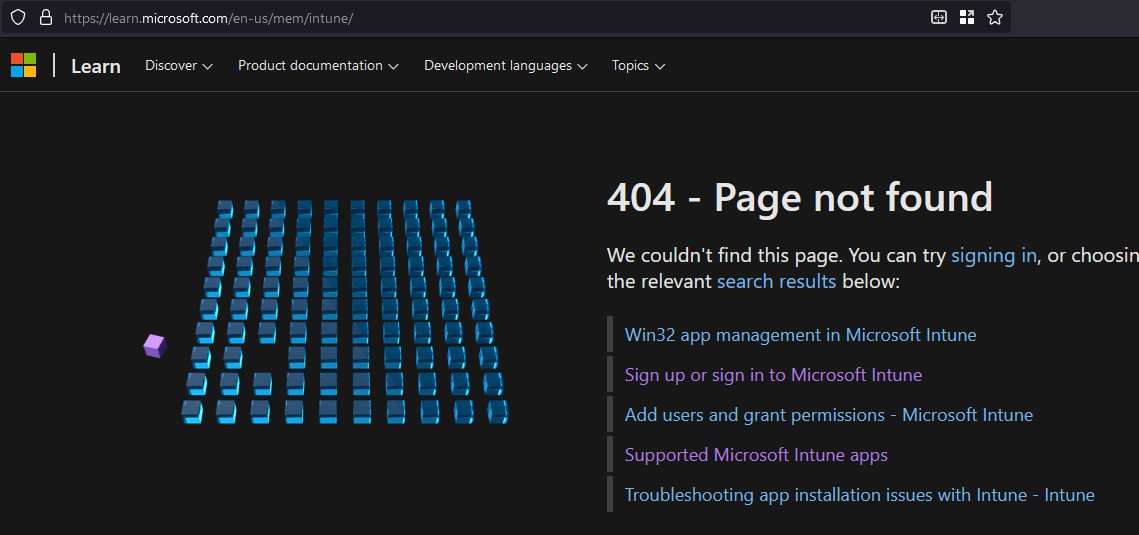
Task: Click the grid extensions icon in address bar
Action: pos(967,17)
